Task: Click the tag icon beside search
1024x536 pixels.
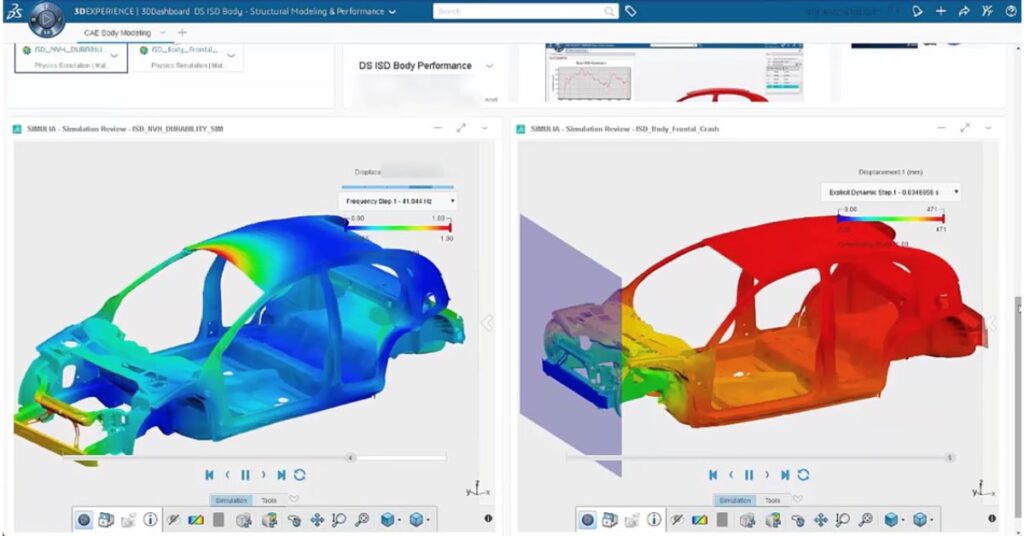Action: (630, 11)
